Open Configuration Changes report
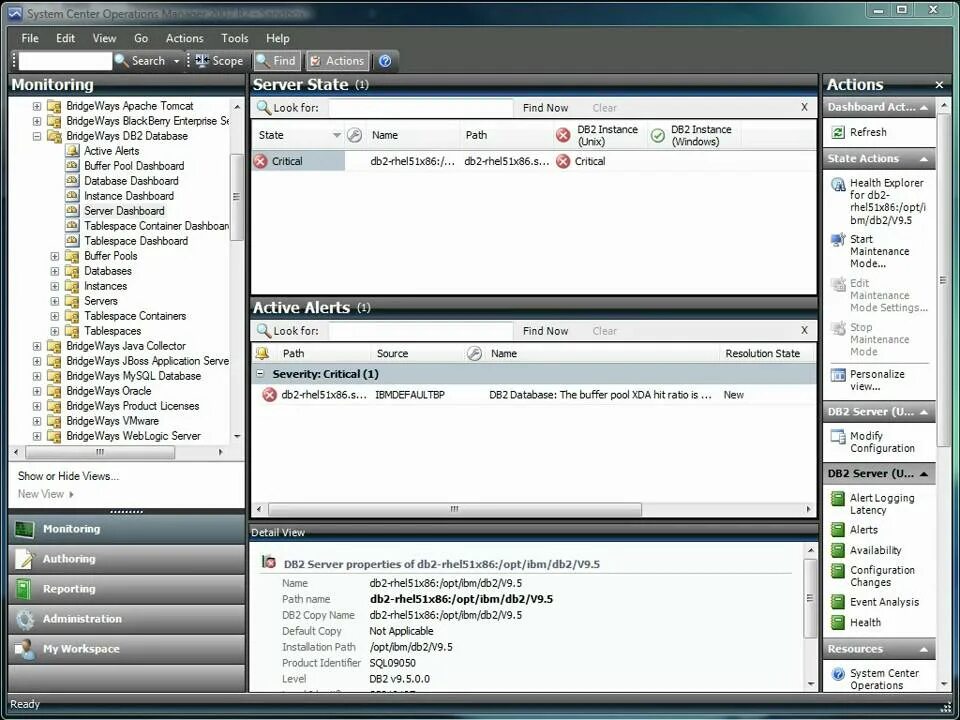Viewport: 960px width, 720px height. click(x=872, y=576)
